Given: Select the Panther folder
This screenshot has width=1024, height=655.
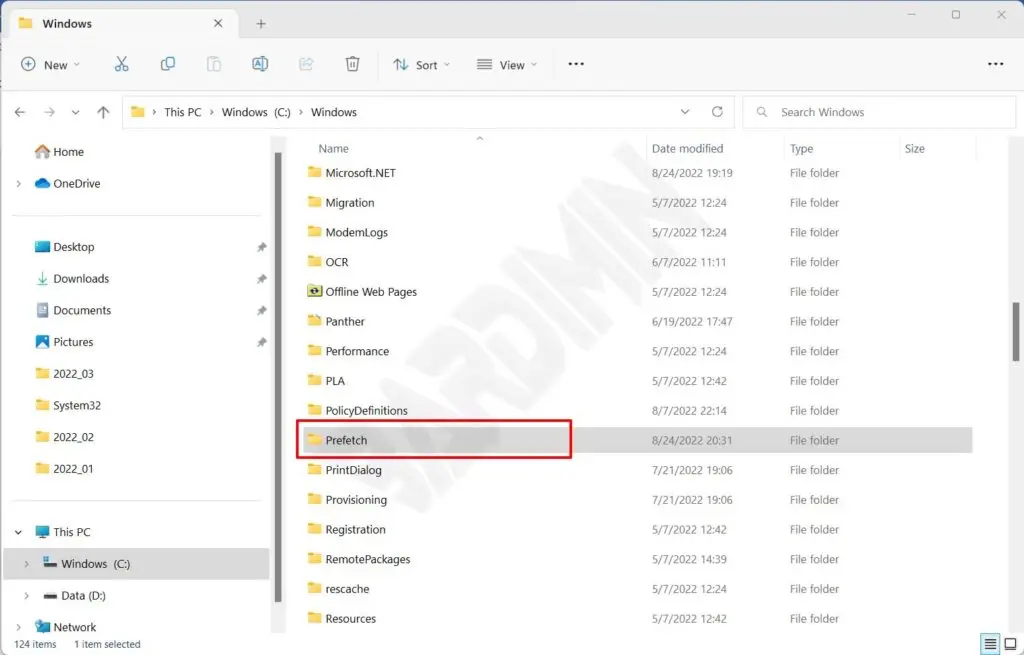Looking at the screenshot, I should point(345,321).
